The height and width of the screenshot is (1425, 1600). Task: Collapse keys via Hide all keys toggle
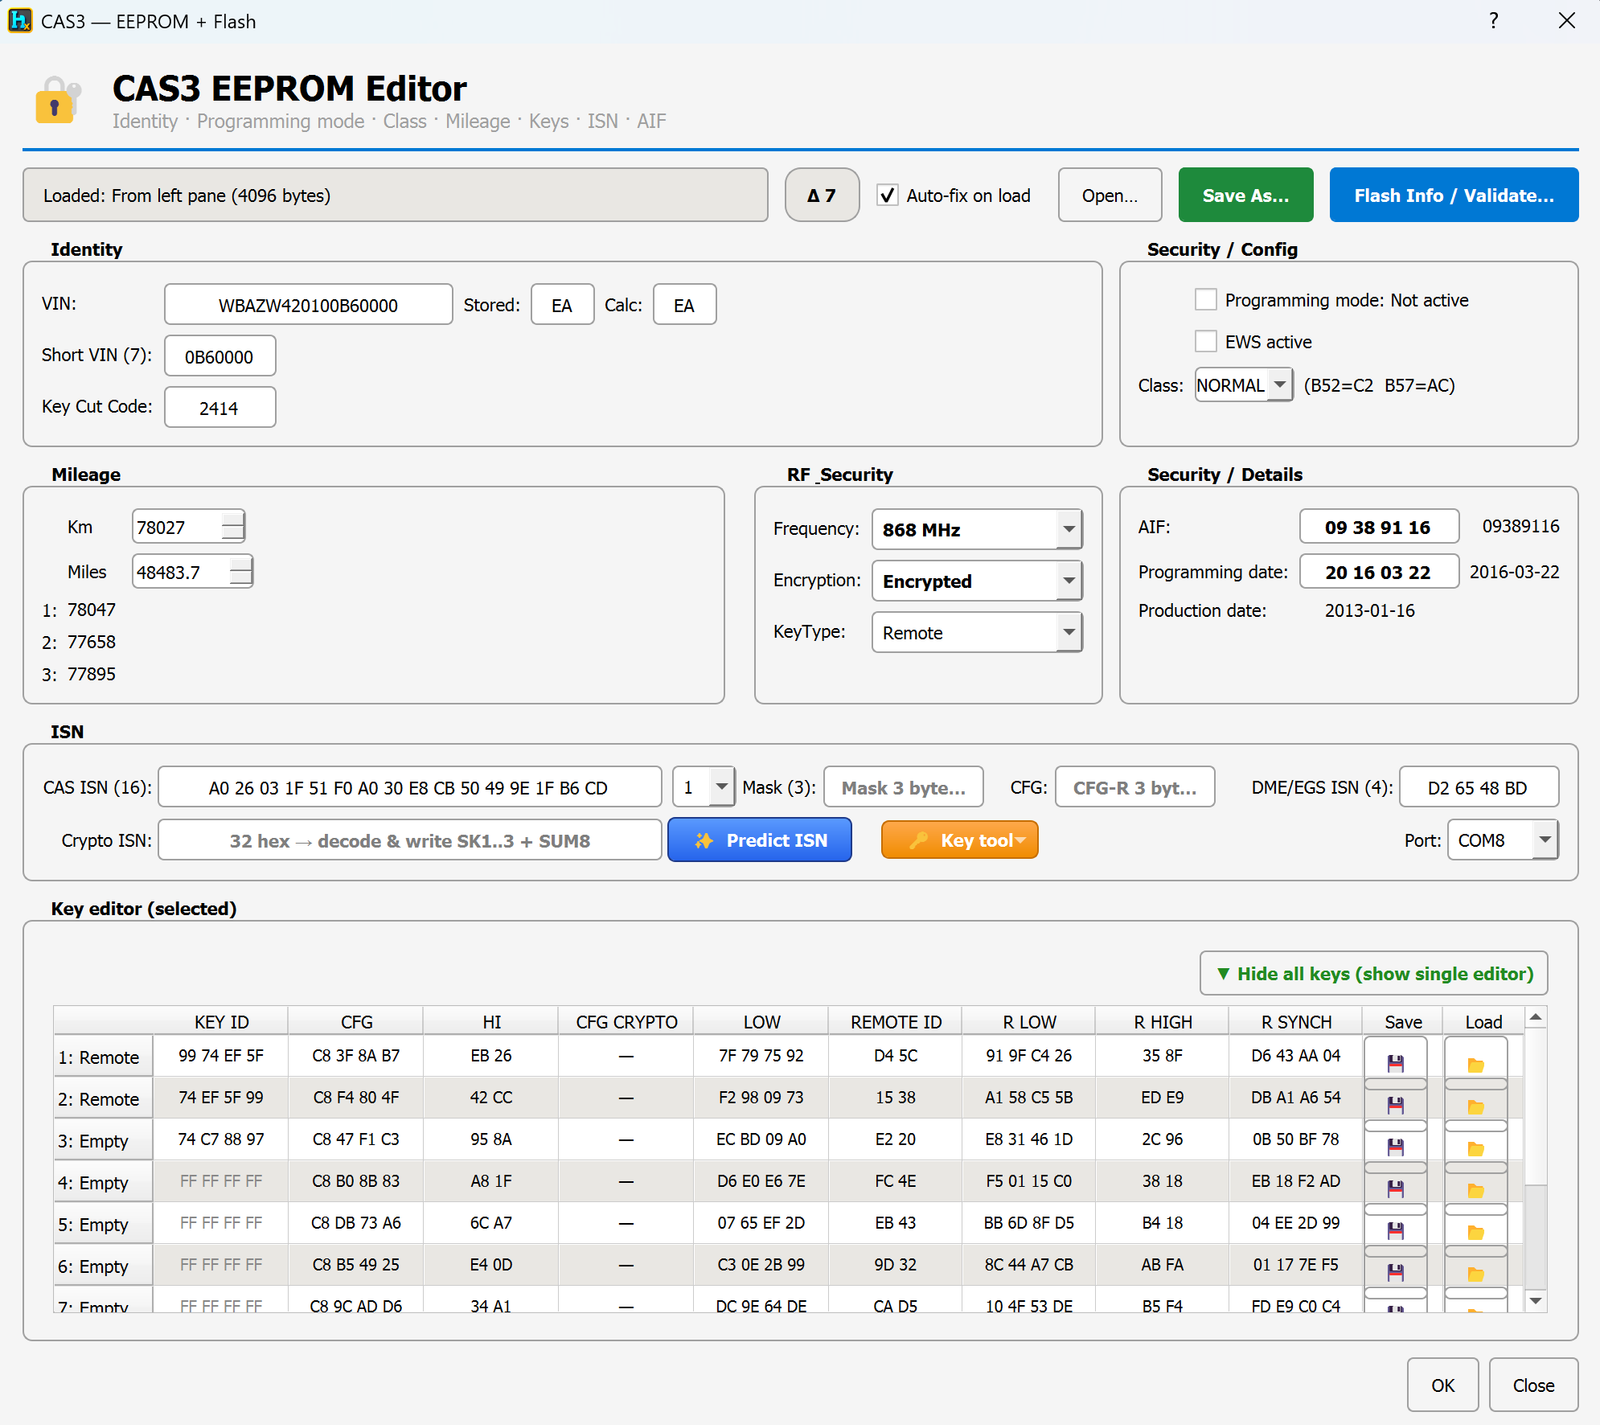(x=1374, y=973)
